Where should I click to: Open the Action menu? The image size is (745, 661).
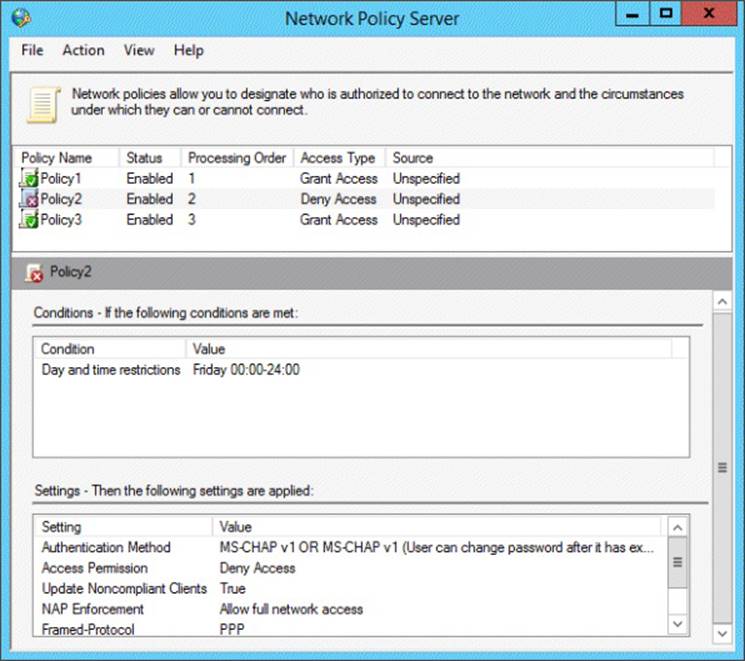[83, 50]
